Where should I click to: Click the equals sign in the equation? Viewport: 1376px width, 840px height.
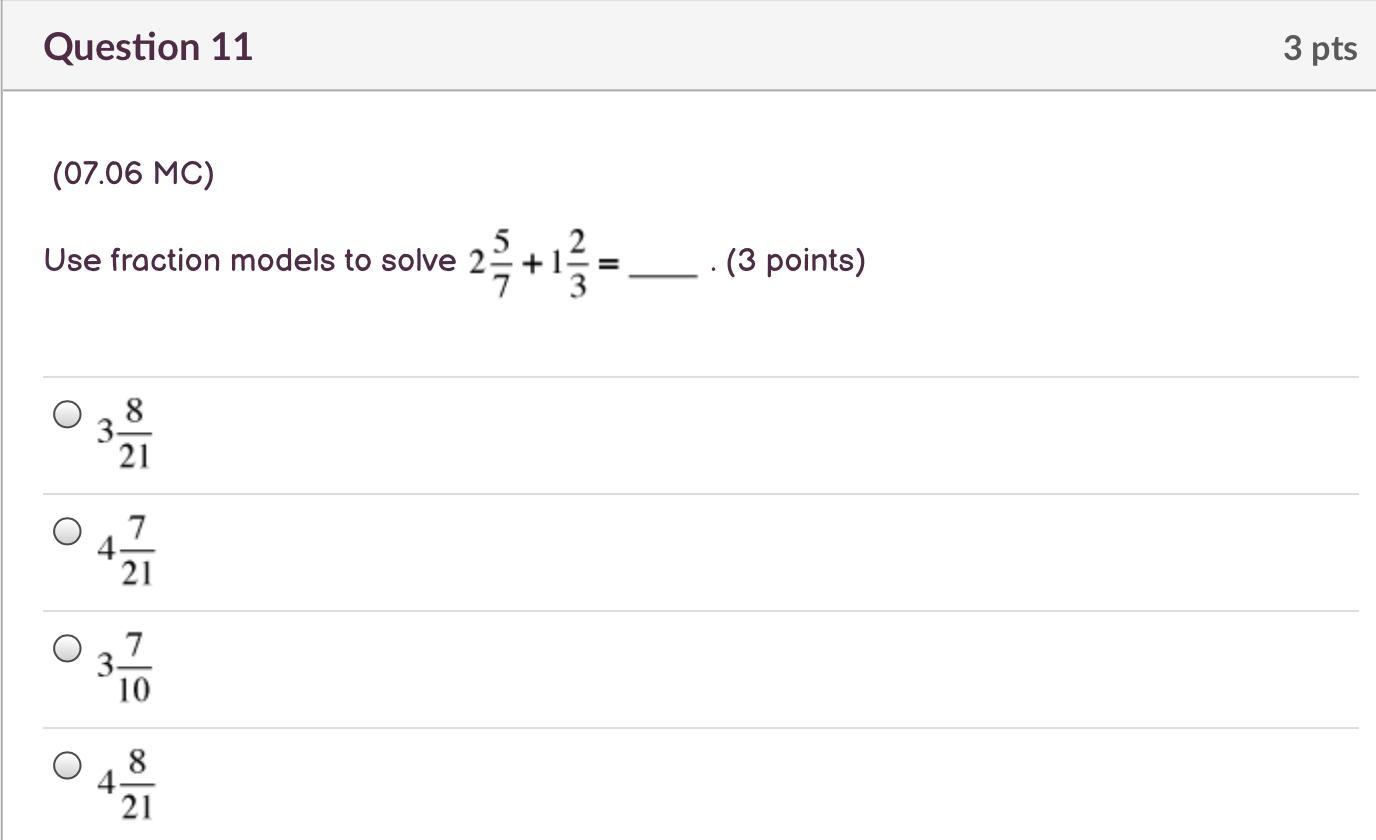coord(608,265)
